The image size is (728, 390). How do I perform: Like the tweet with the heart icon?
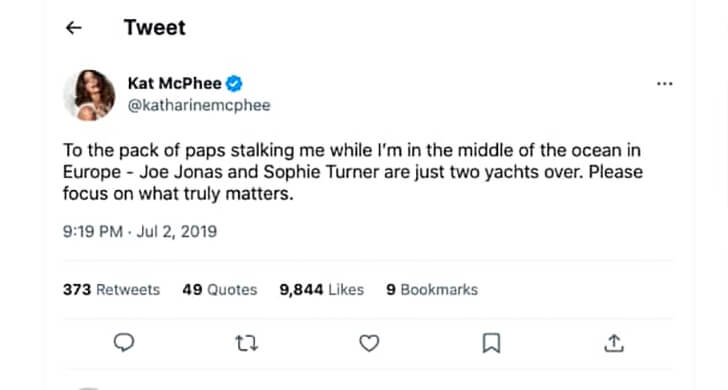click(x=369, y=343)
